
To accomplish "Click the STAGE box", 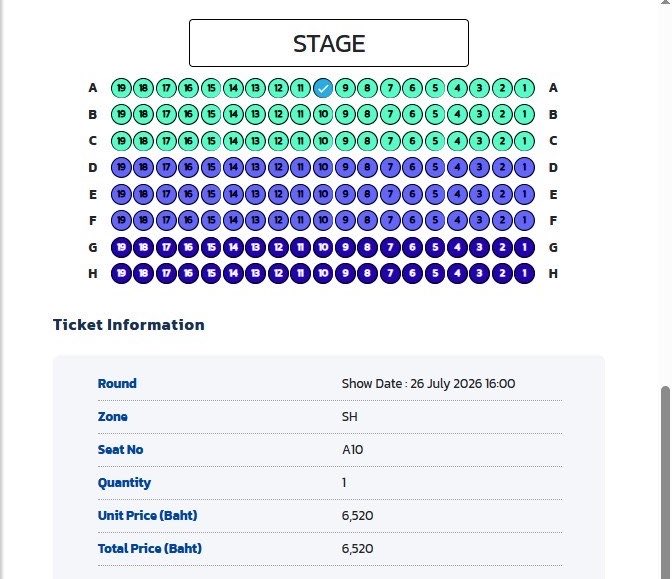I will [329, 43].
